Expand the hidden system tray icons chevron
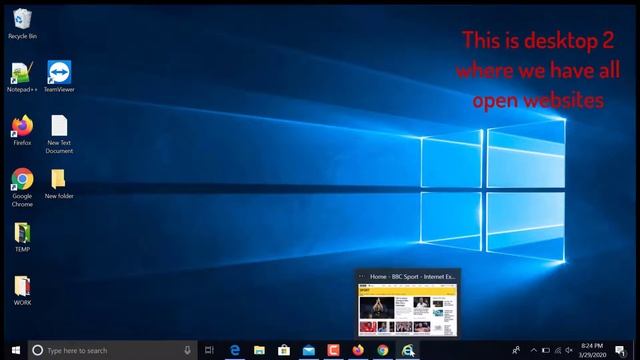 533,350
